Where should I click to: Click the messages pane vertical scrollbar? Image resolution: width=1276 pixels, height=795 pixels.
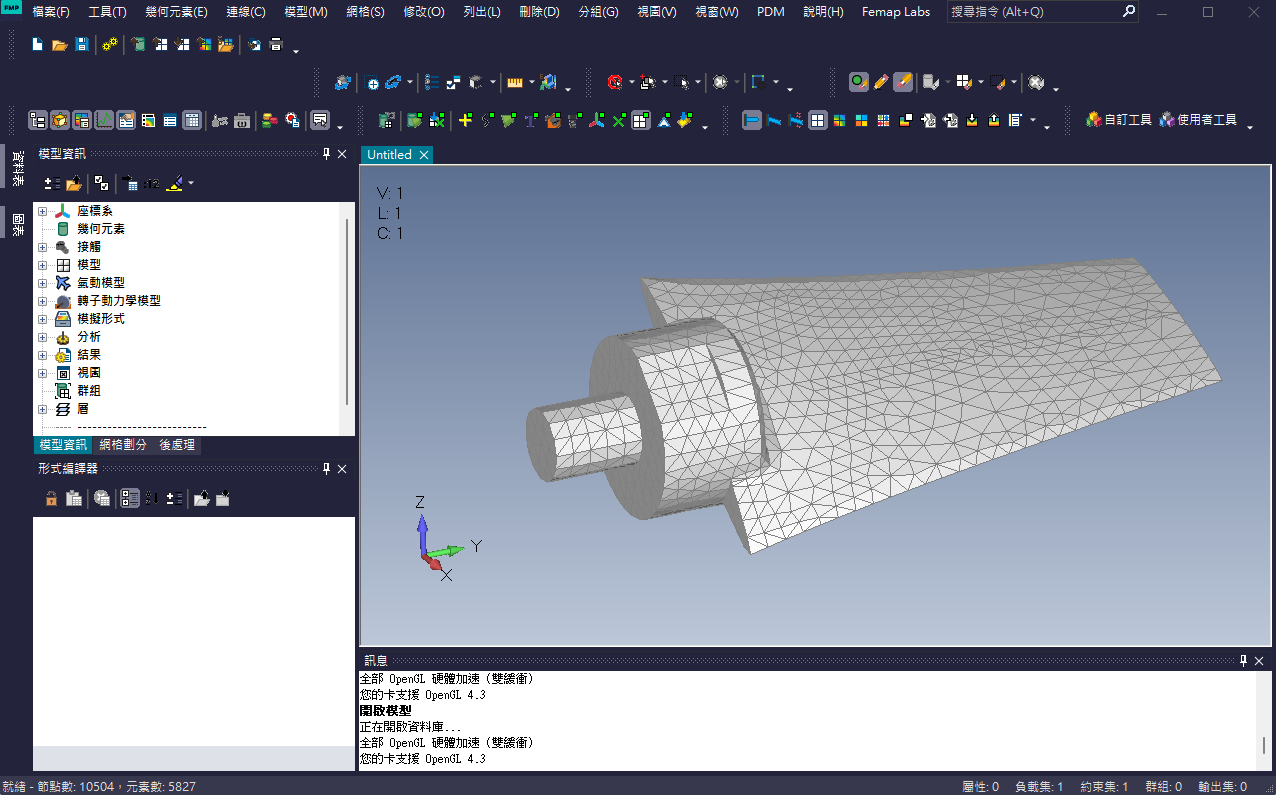[x=1263, y=720]
